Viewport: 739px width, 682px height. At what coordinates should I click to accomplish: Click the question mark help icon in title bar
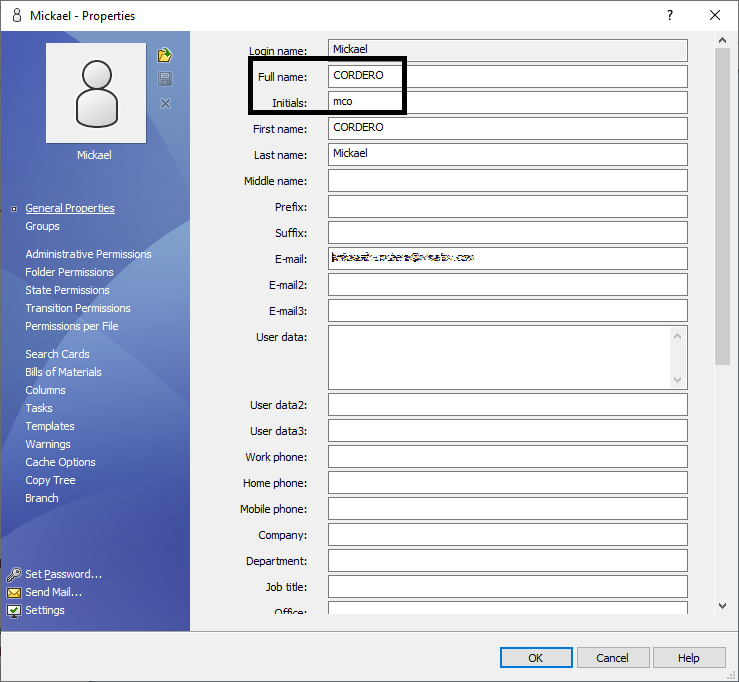[668, 15]
